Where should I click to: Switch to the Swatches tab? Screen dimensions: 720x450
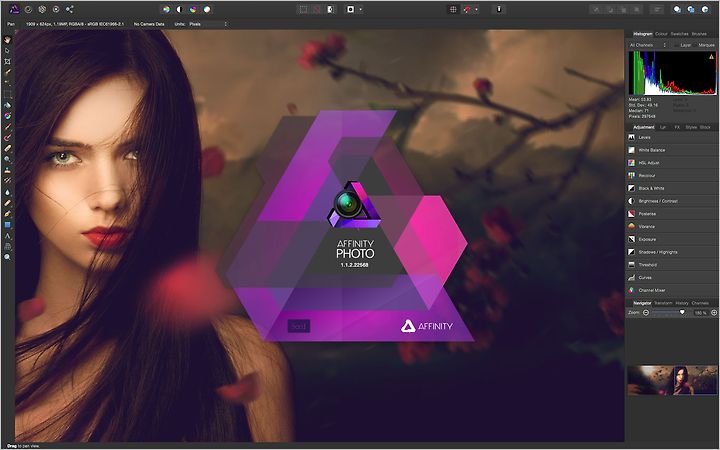click(679, 34)
